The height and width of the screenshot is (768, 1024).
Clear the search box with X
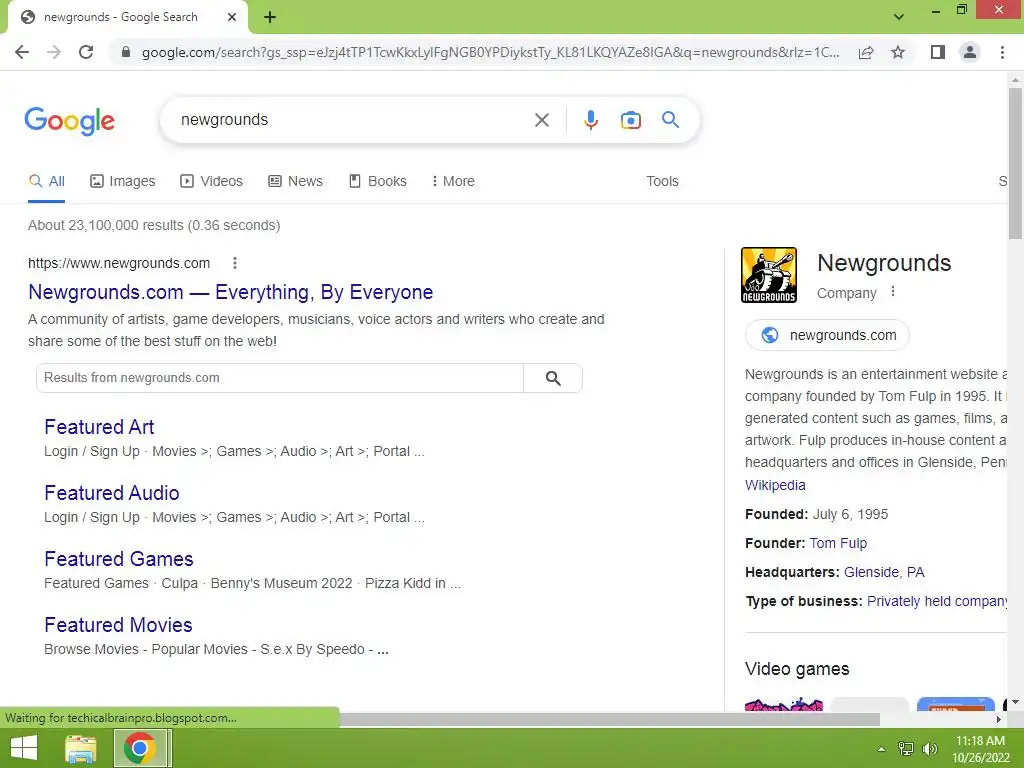541,120
